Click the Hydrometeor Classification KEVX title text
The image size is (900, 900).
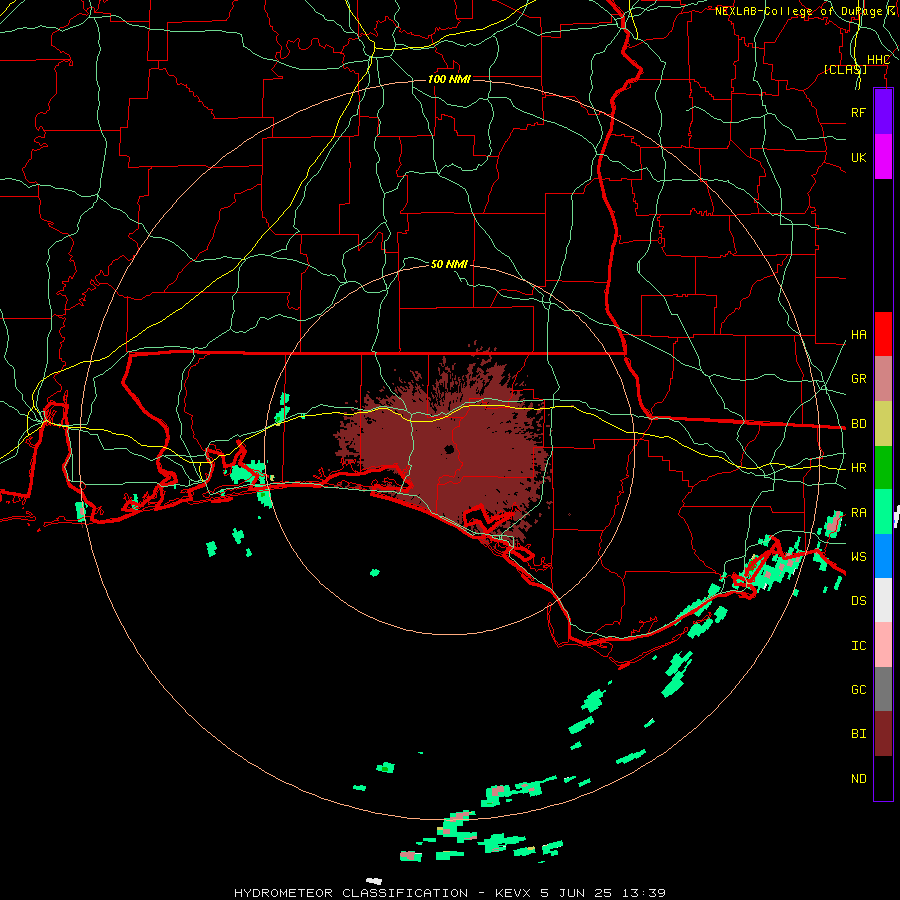[x=450, y=893]
